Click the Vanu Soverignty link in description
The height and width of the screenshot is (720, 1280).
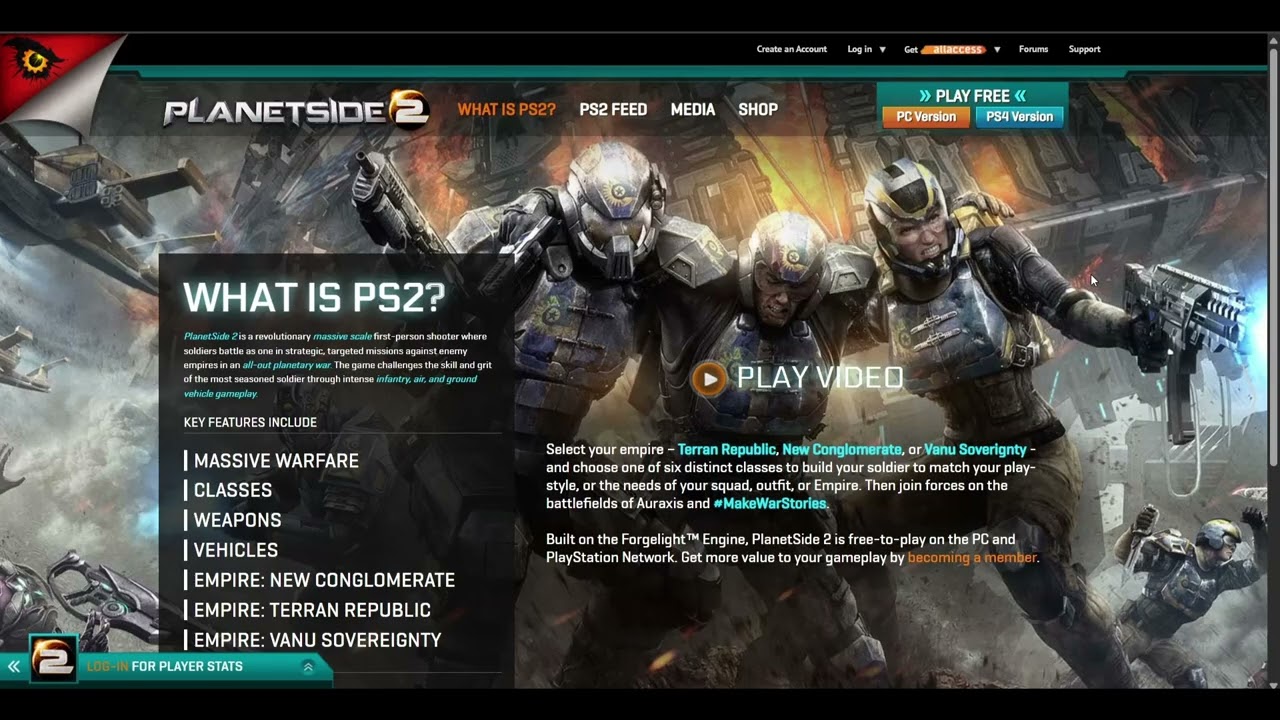[x=975, y=450]
